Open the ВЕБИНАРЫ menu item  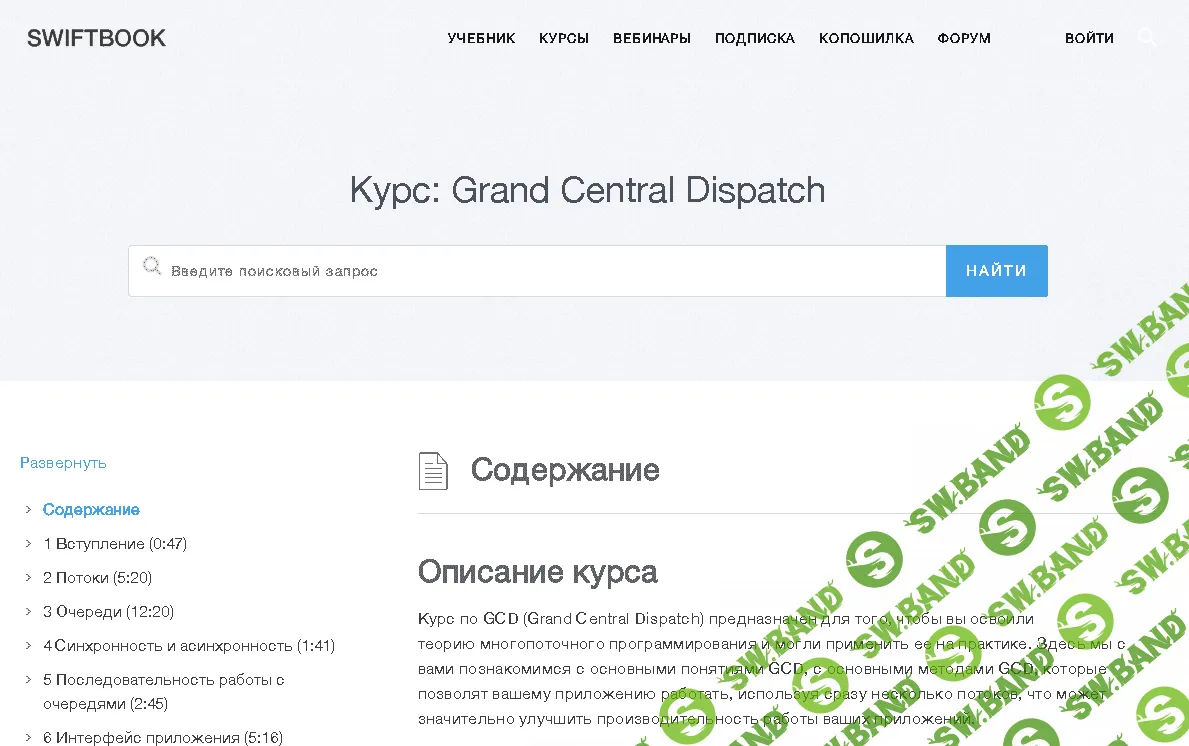651,37
